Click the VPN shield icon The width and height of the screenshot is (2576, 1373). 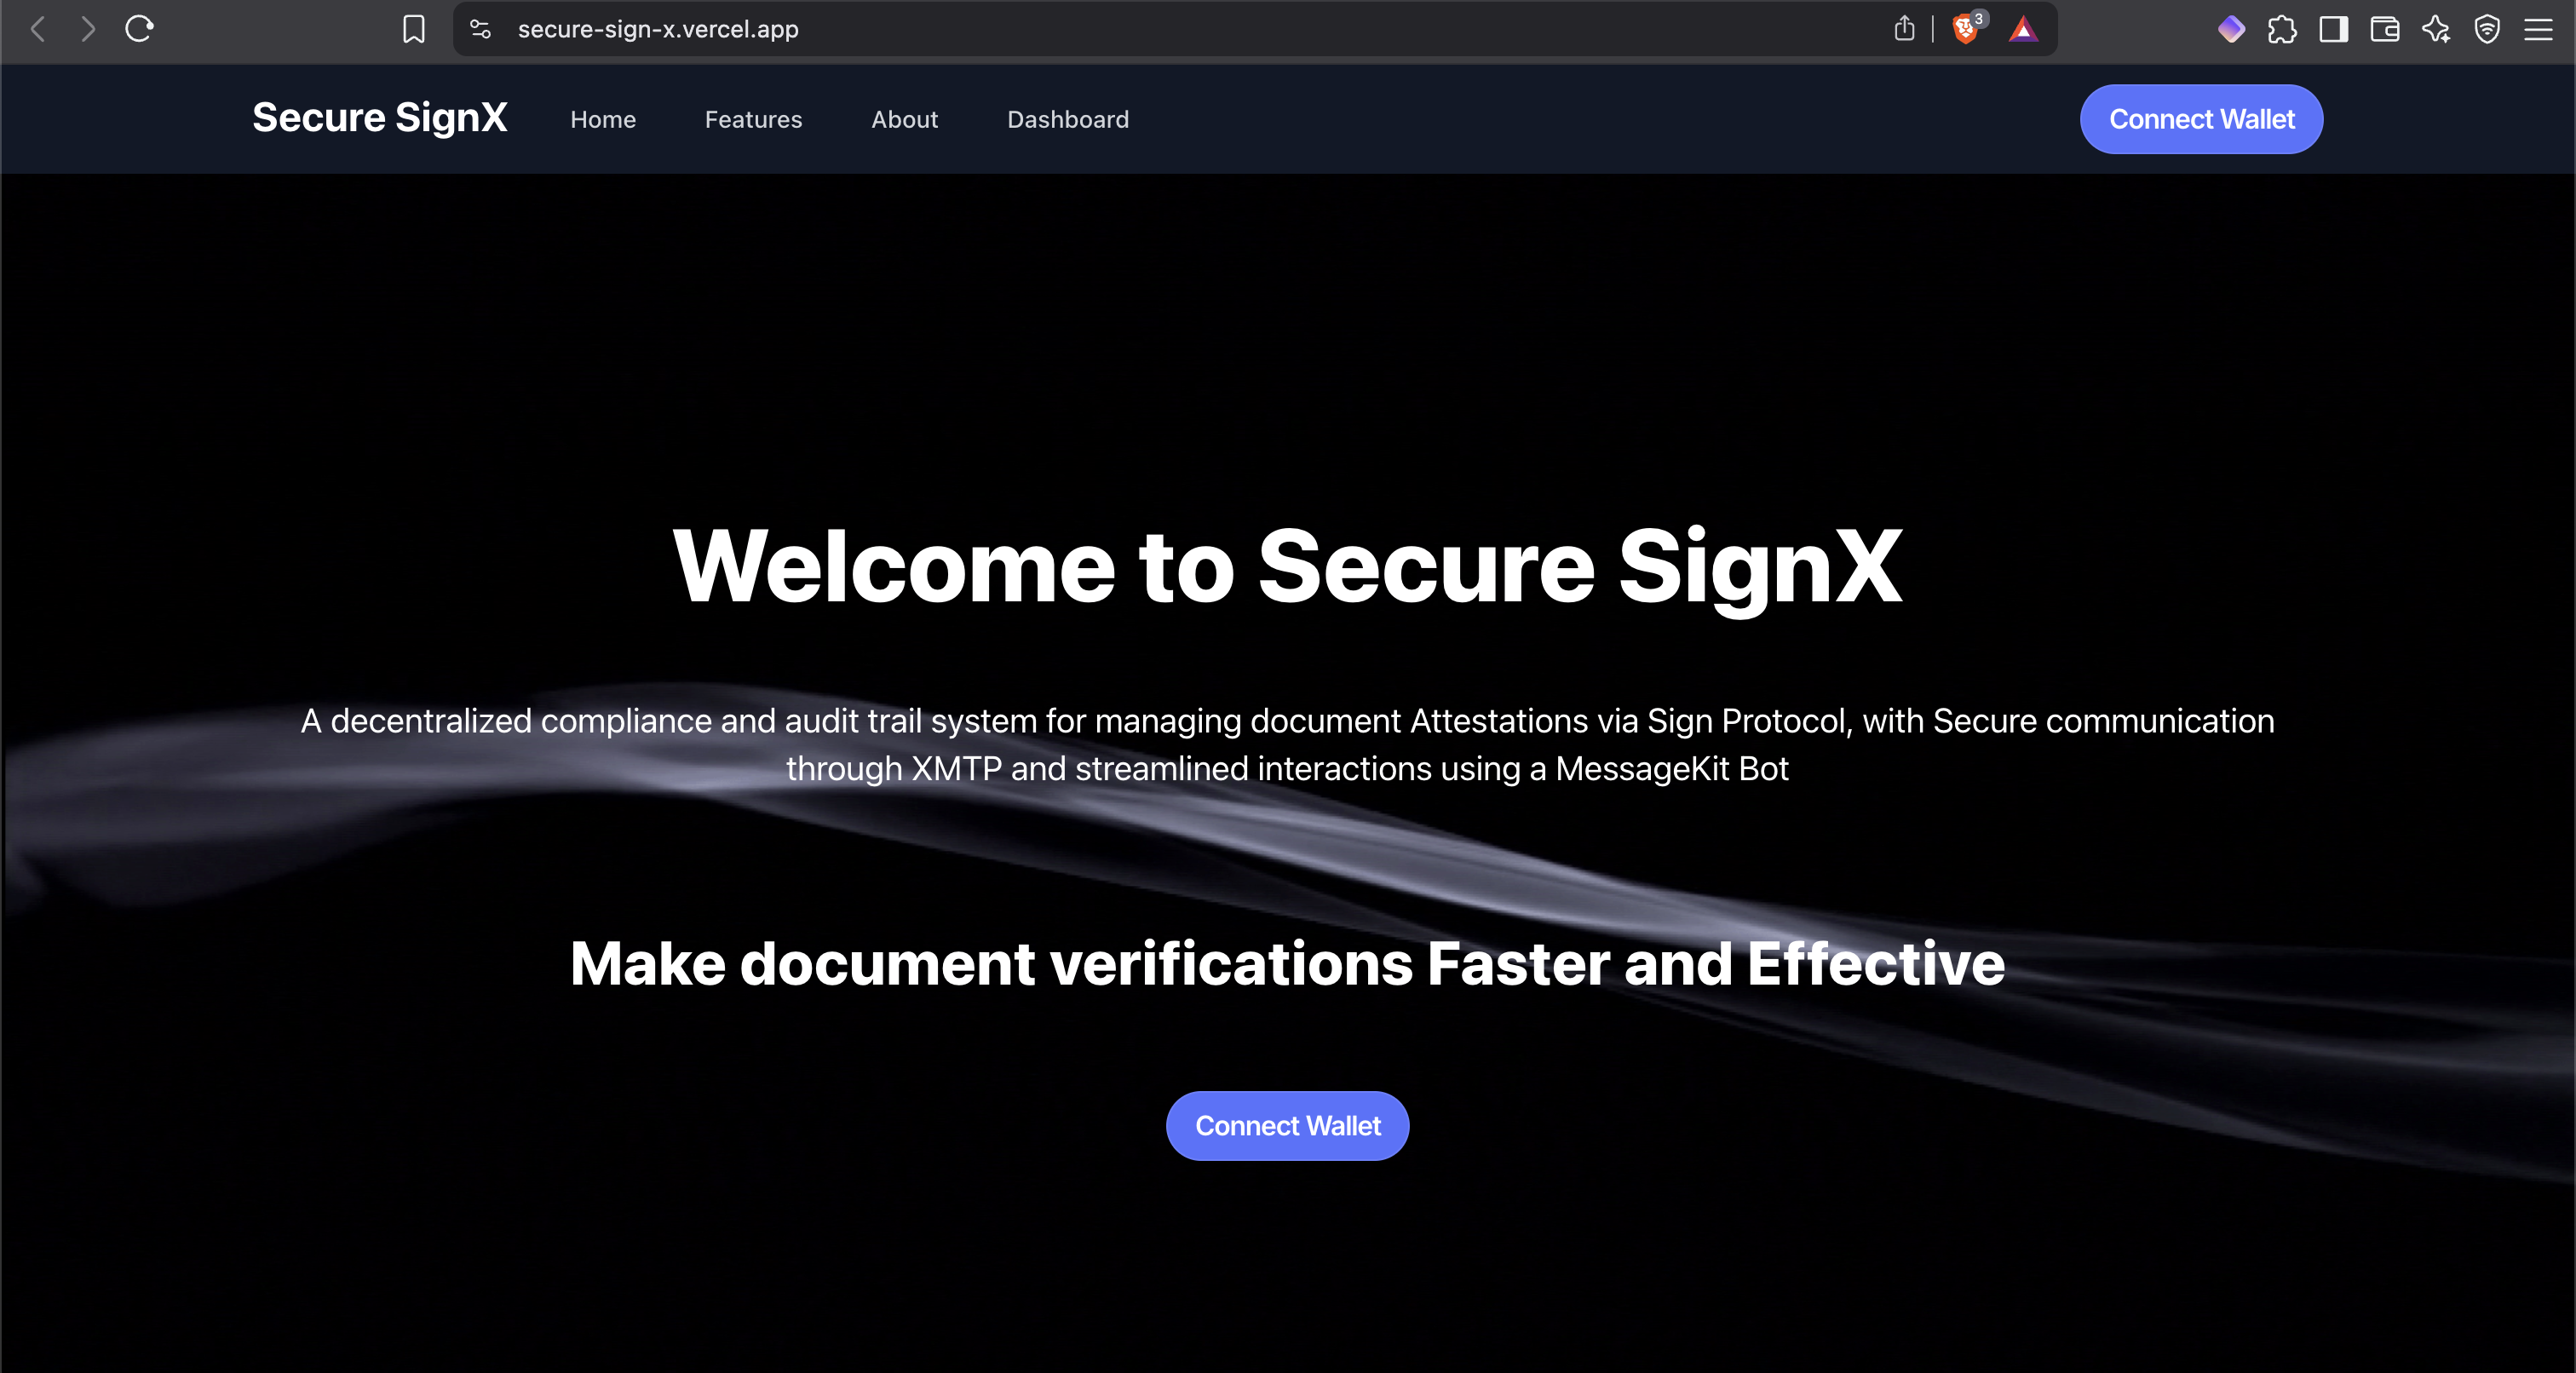click(2487, 29)
